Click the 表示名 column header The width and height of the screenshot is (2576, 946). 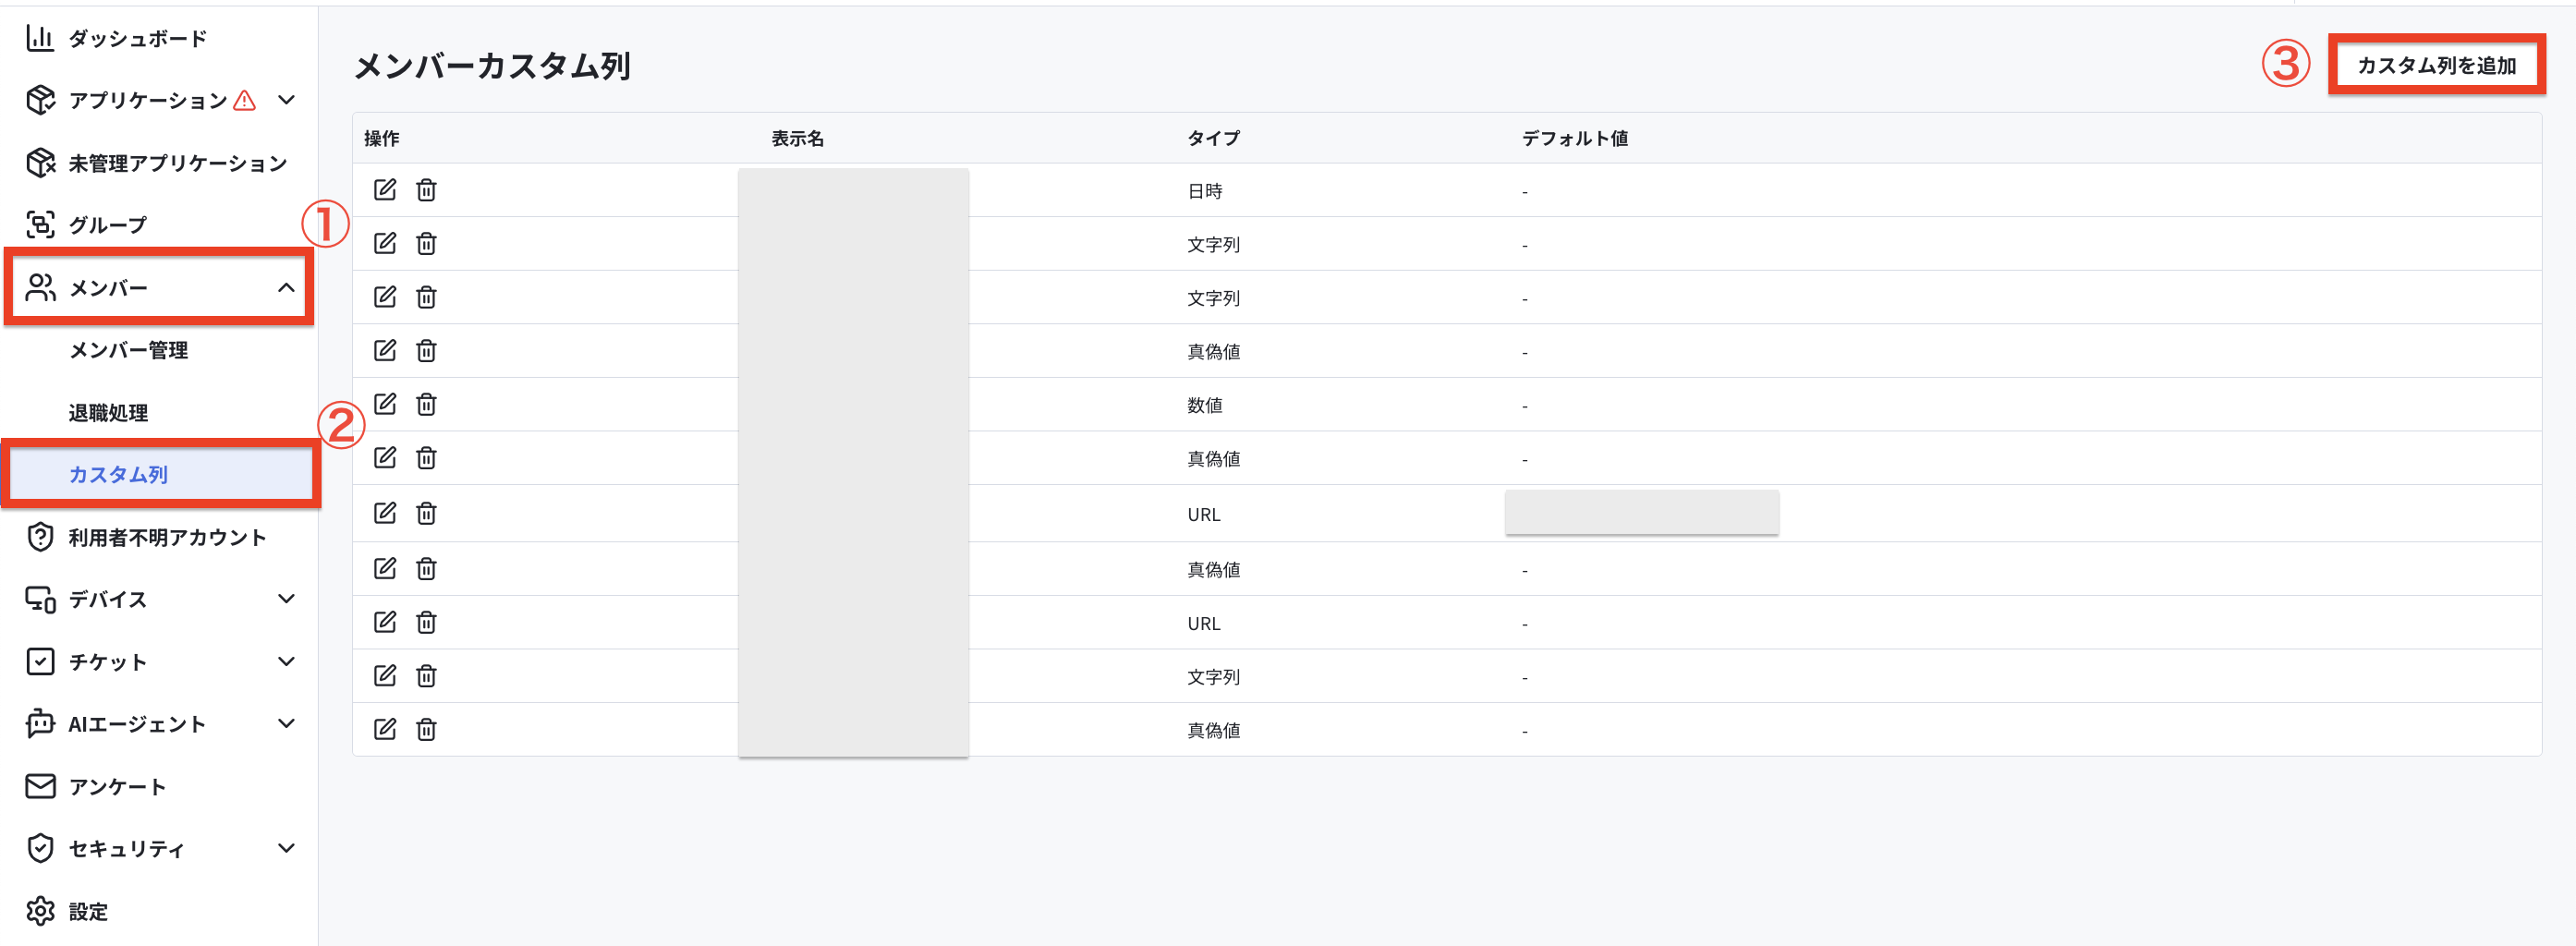pyautogui.click(x=797, y=138)
